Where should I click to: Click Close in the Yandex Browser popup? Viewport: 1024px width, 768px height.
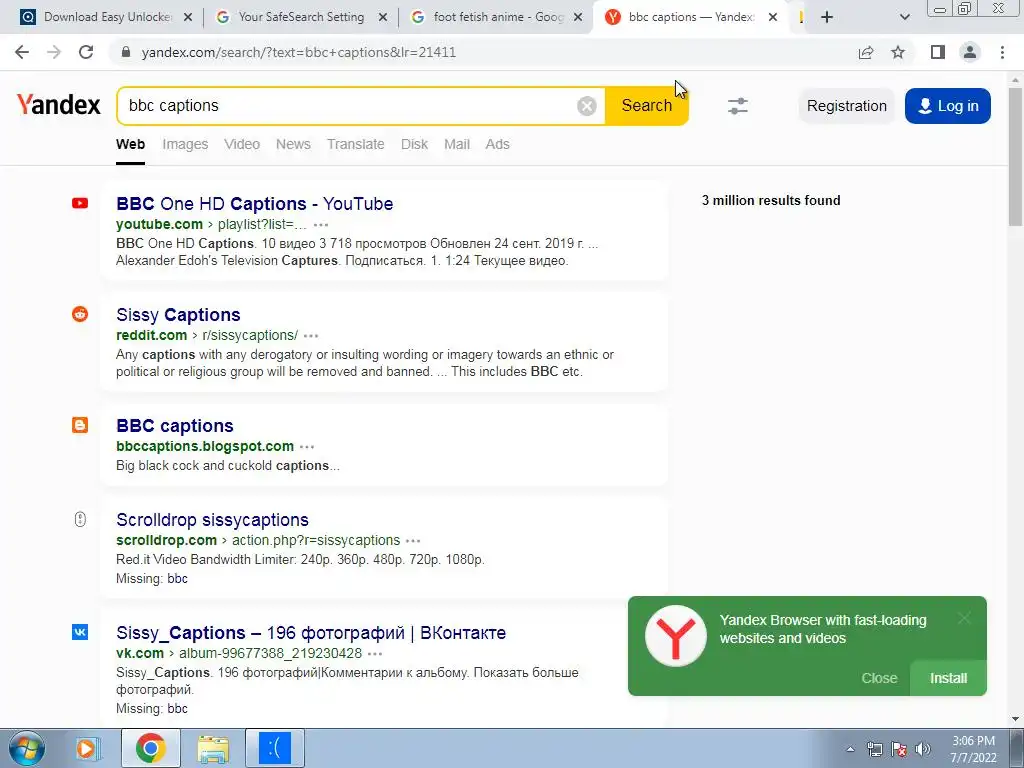coord(879,679)
